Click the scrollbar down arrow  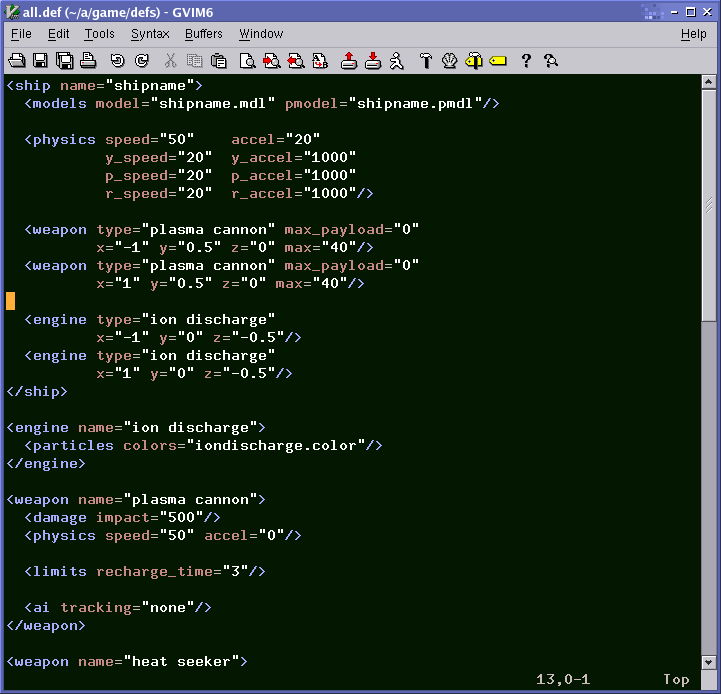[709, 661]
